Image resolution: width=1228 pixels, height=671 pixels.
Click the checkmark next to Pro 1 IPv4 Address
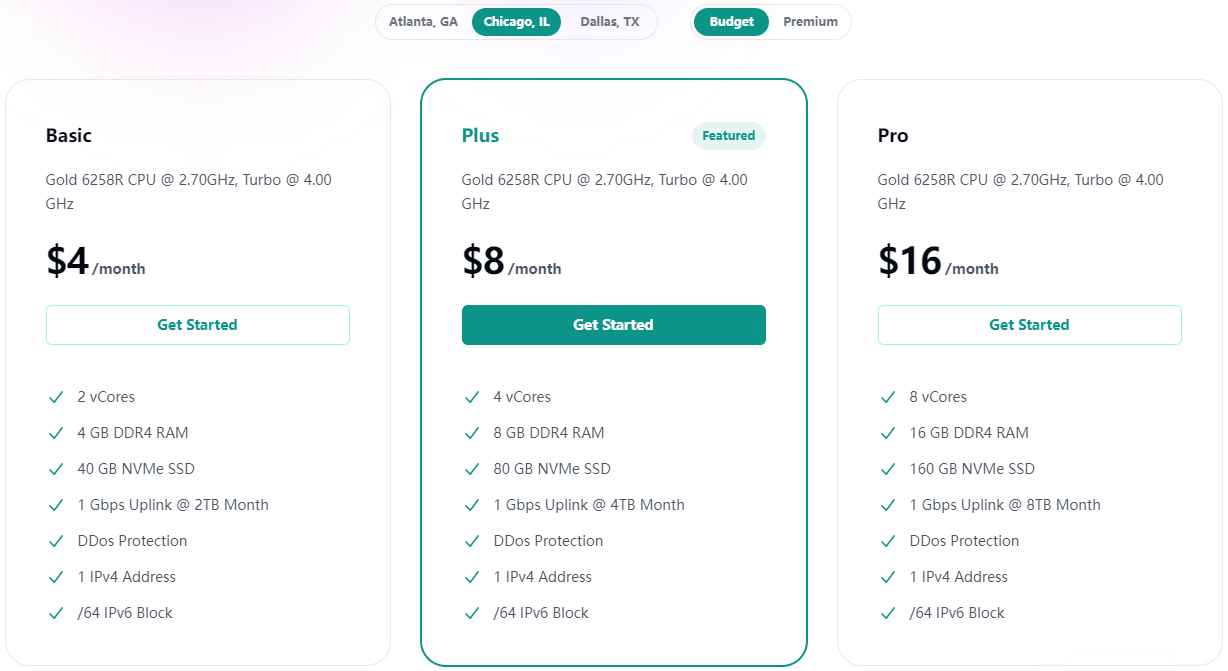888,577
